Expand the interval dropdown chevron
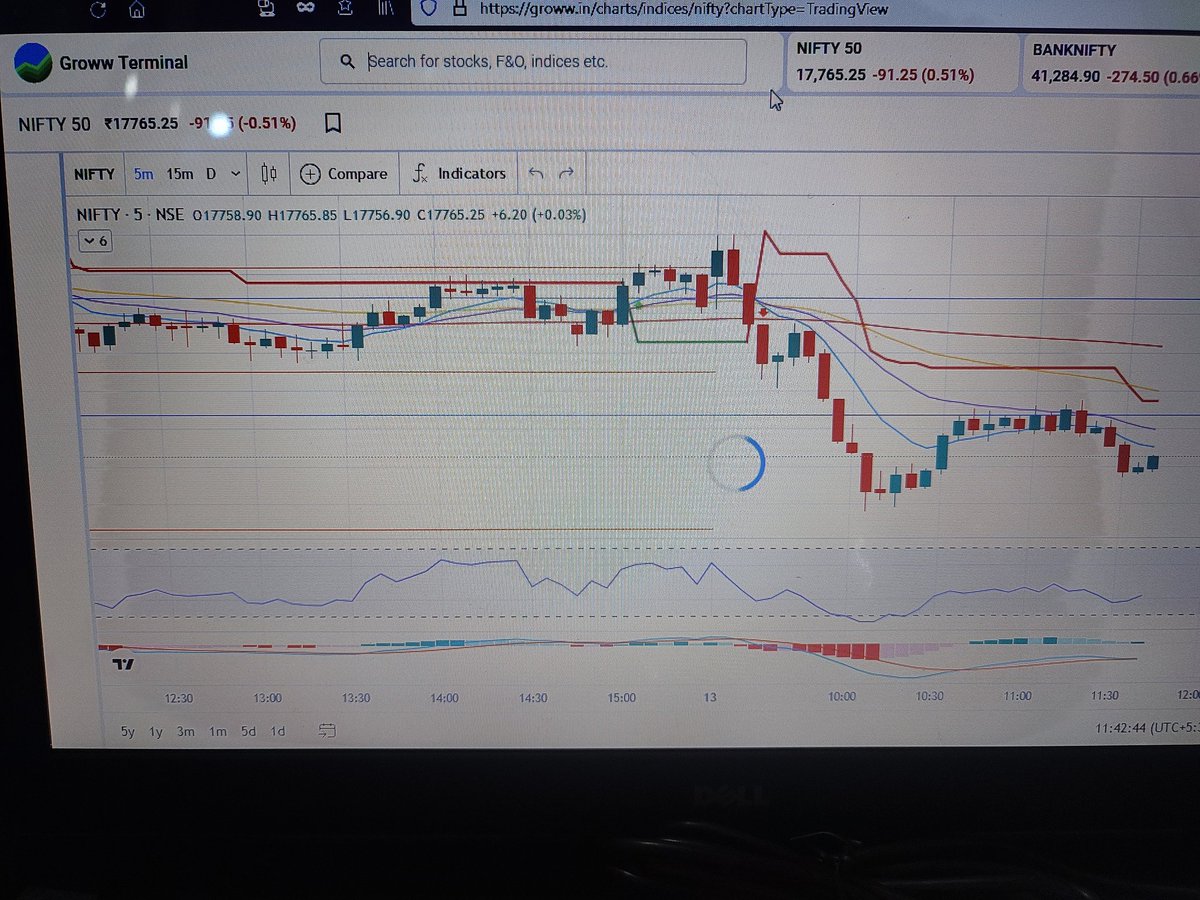Image resolution: width=1200 pixels, height=900 pixels. [236, 174]
